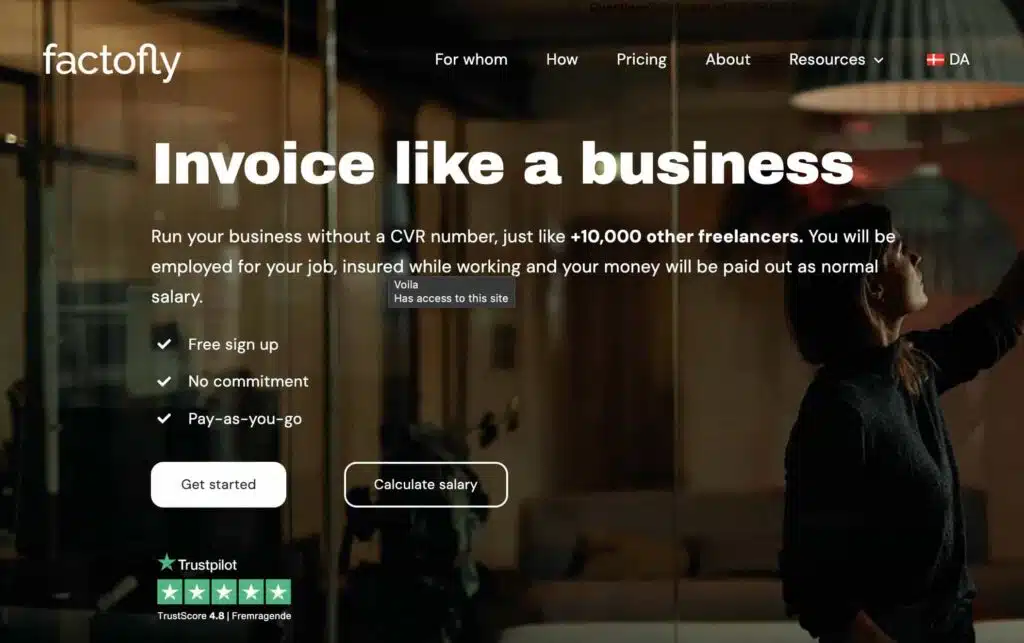This screenshot has height=643, width=1024.
Task: Click checkmark beside Pay-as-you-go
Action: point(164,418)
